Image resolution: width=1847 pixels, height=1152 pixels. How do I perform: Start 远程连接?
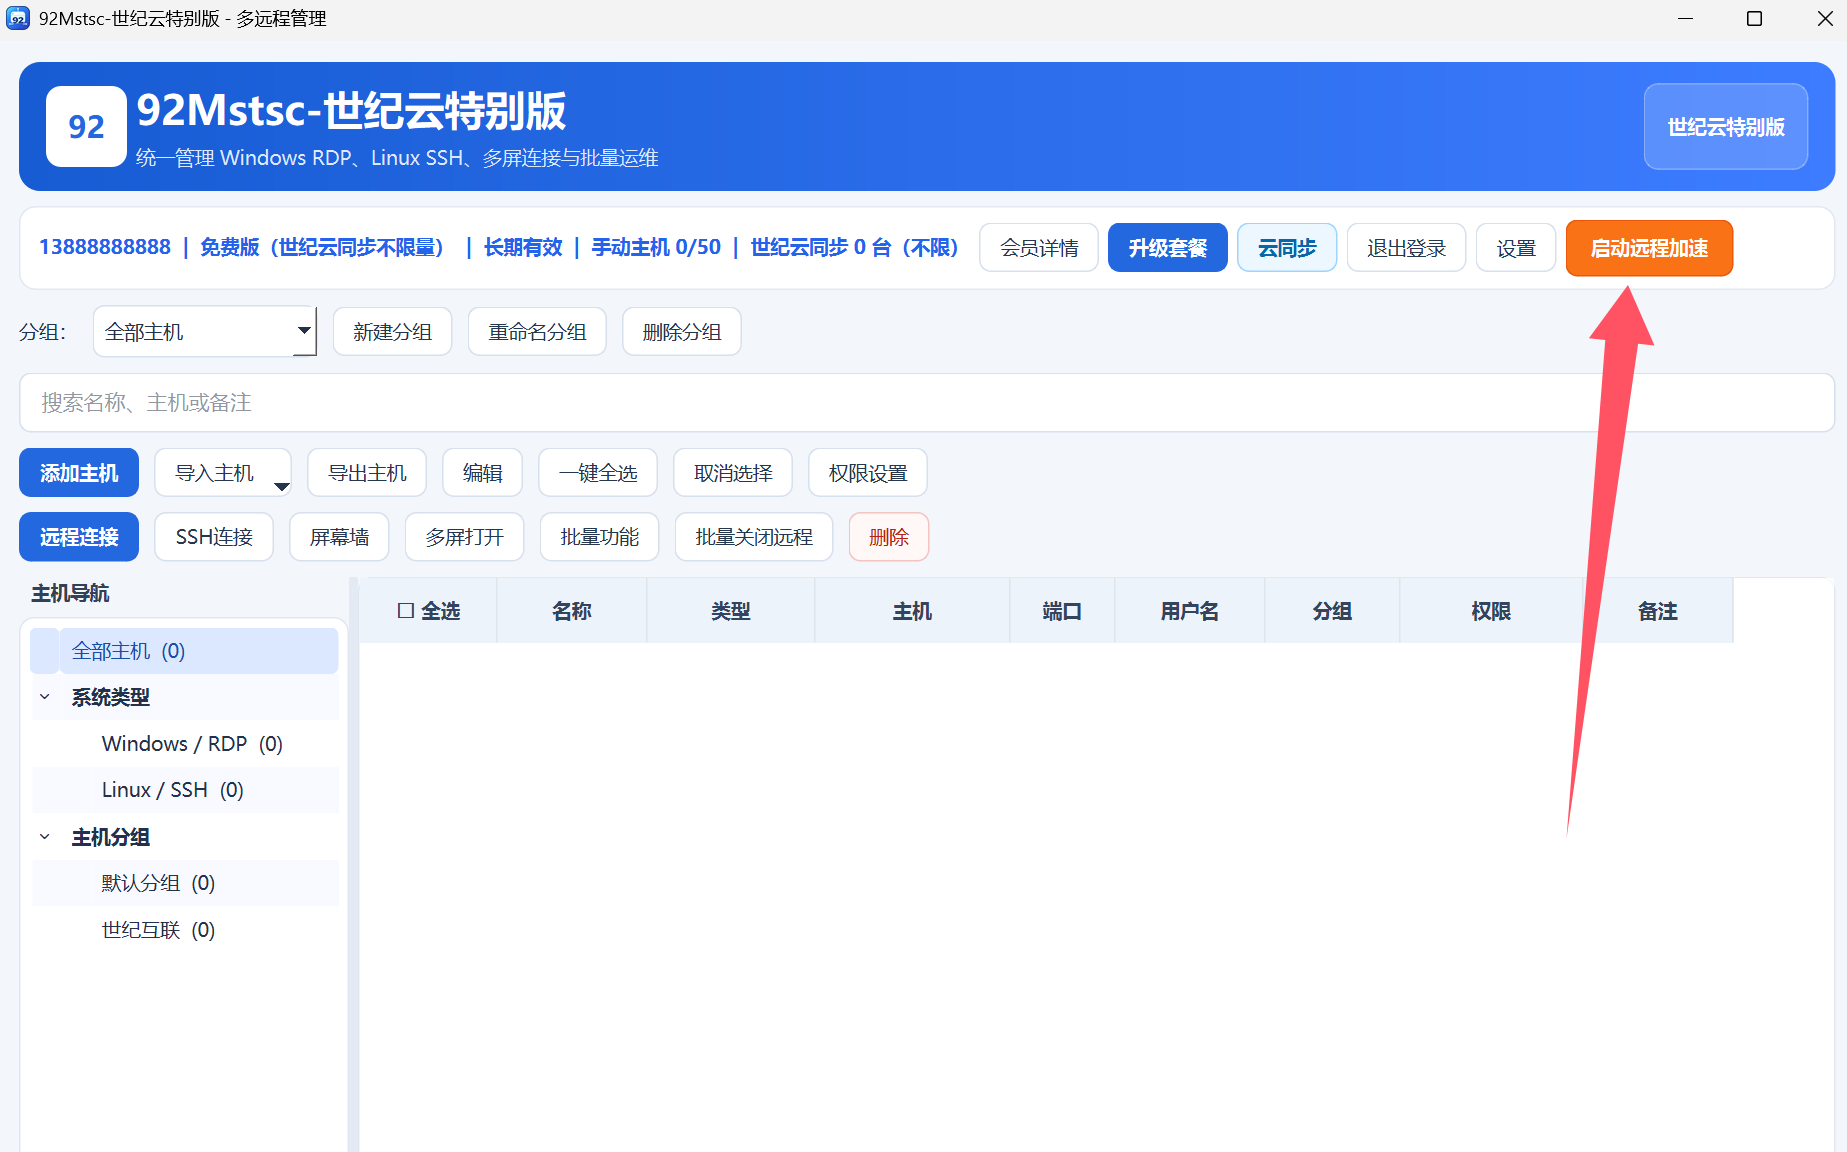(x=79, y=537)
